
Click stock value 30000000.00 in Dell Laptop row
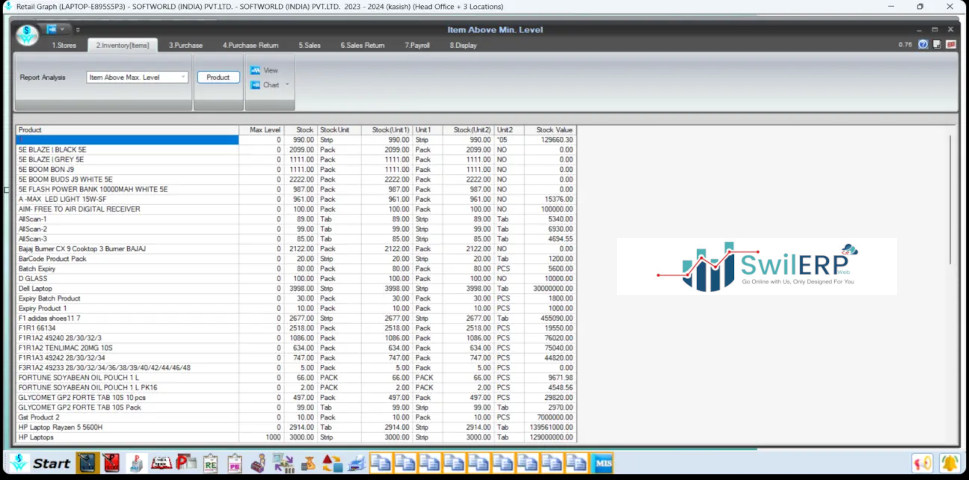[552, 288]
